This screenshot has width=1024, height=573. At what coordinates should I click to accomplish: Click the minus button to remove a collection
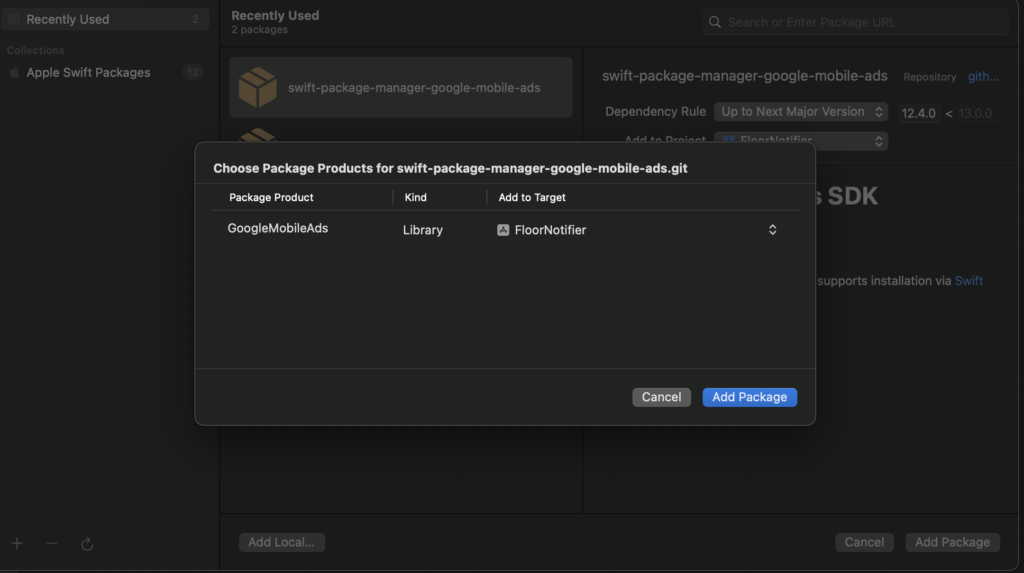pyautogui.click(x=52, y=543)
